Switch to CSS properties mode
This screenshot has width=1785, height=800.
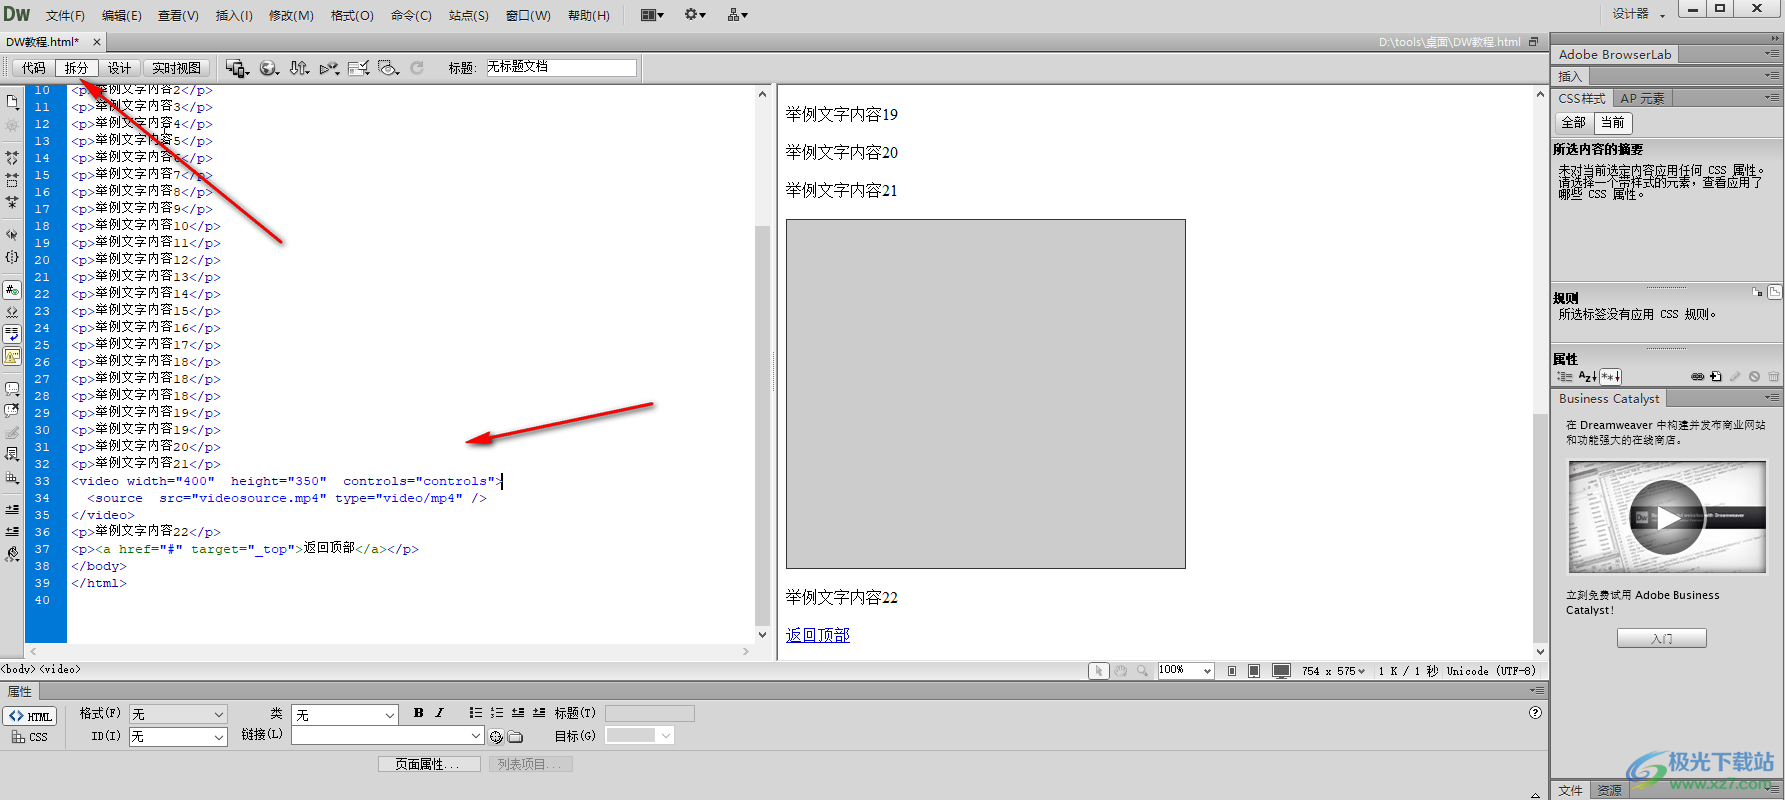pos(30,737)
